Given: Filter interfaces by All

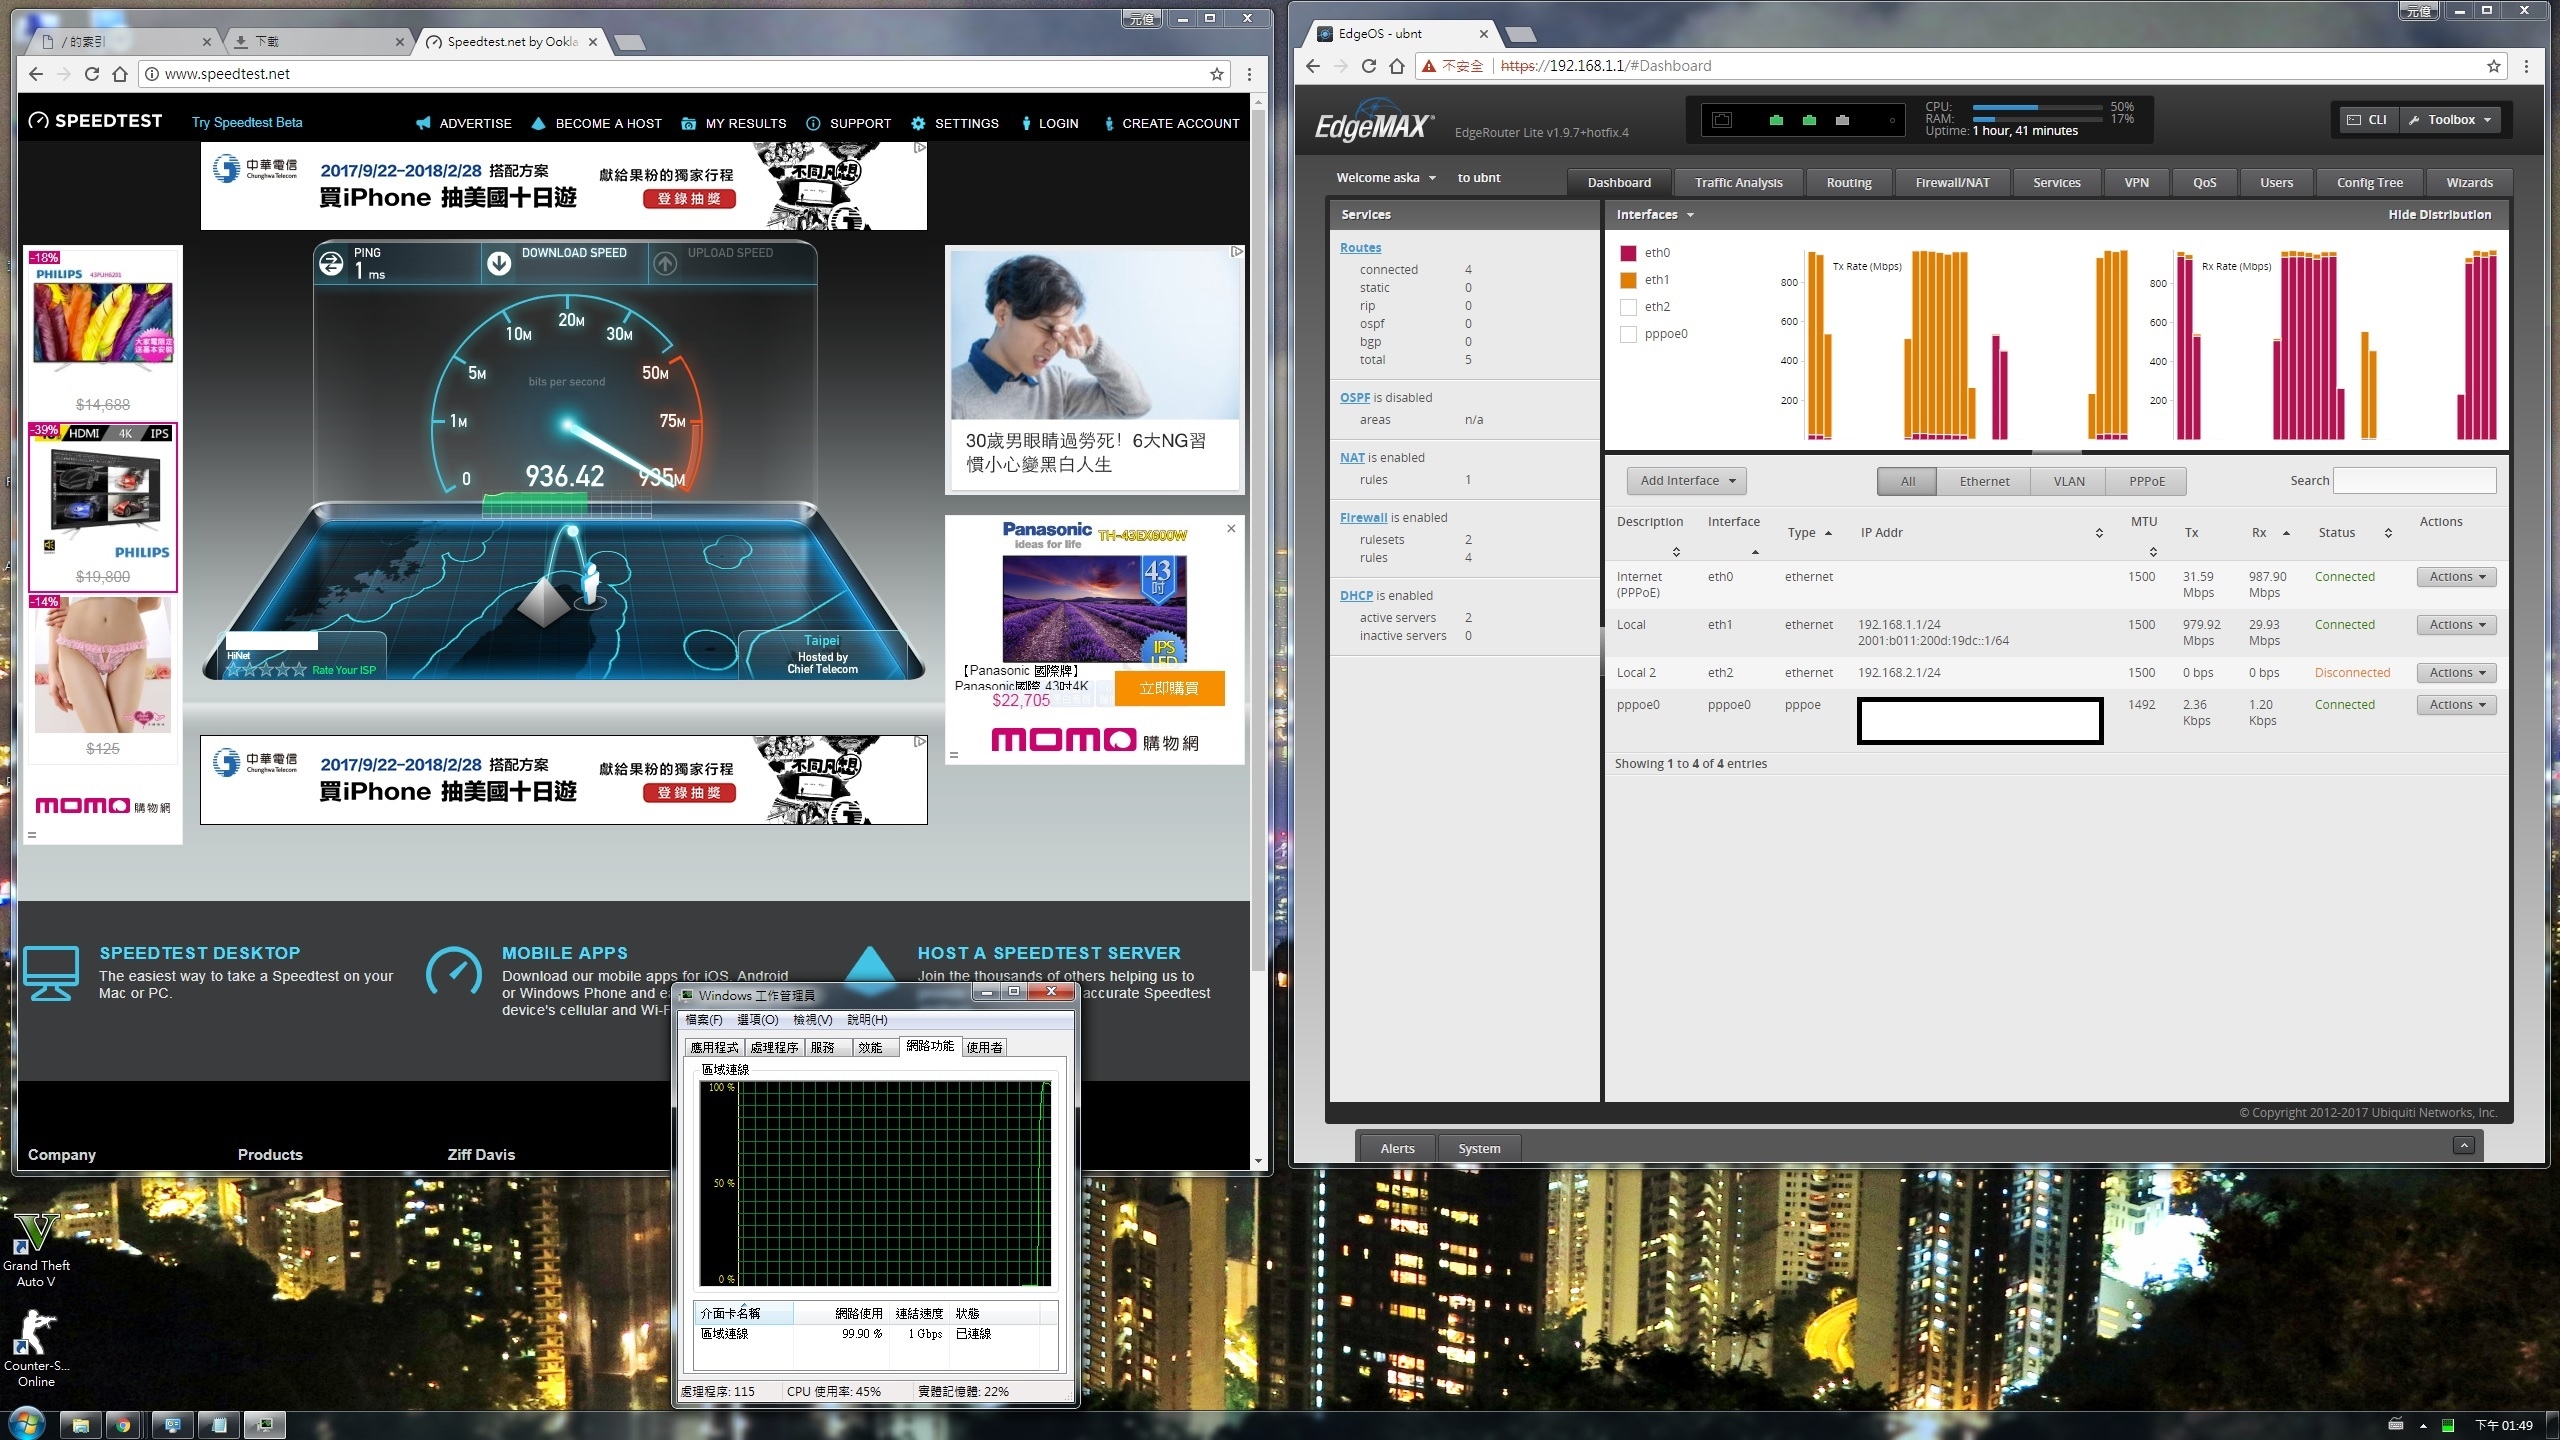Looking at the screenshot, I should 1907,481.
